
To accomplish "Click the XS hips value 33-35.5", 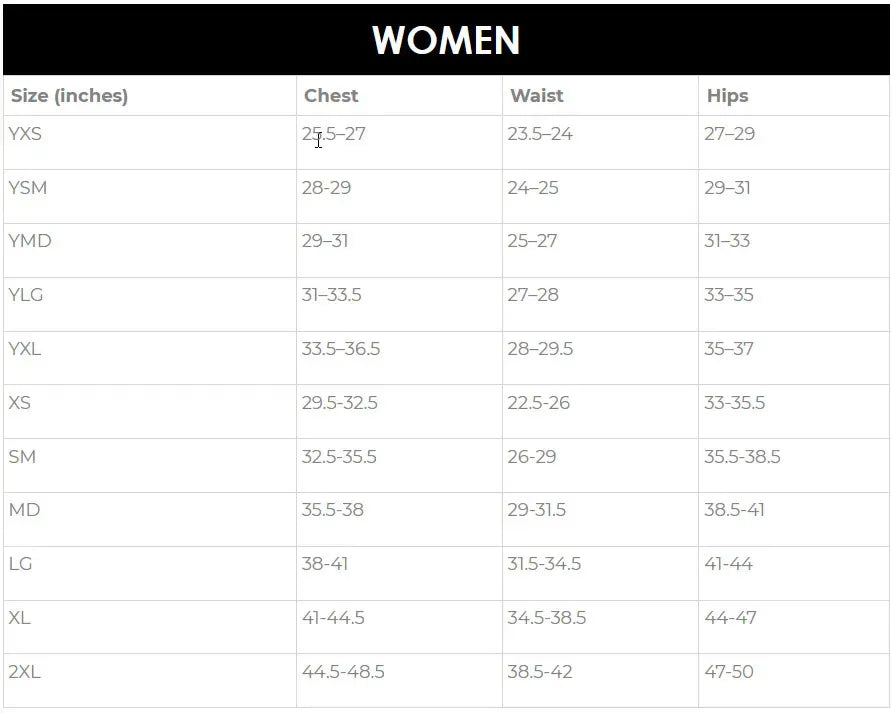I will point(735,403).
